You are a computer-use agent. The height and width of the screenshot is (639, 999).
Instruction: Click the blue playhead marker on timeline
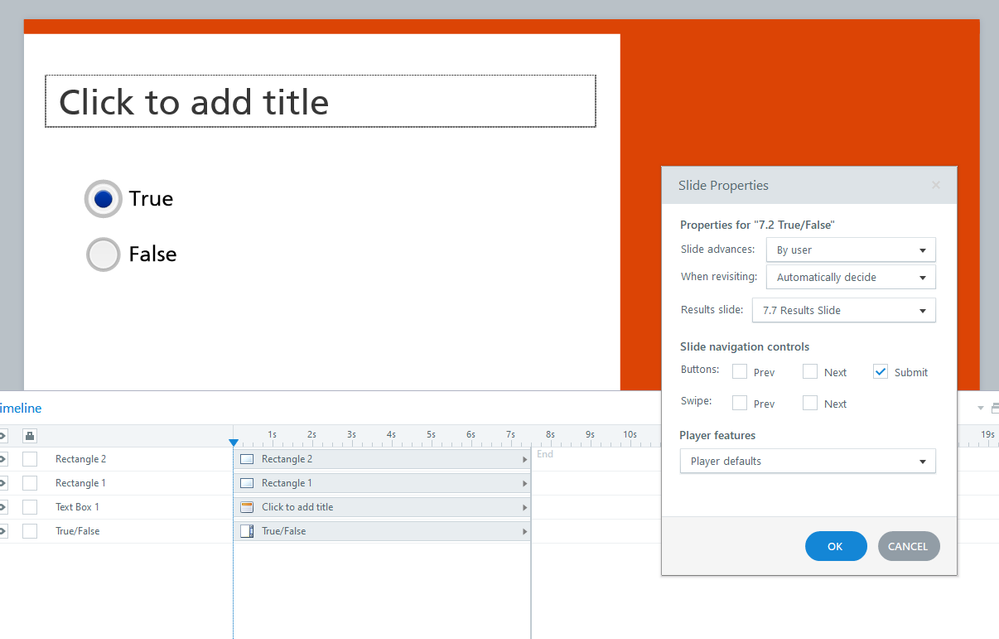pos(233,442)
